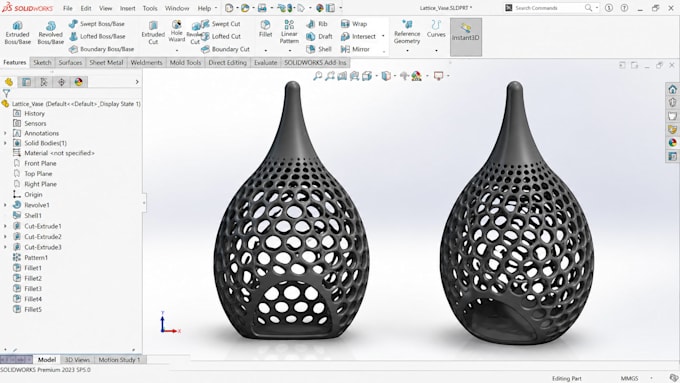Open the Curves tool
The height and width of the screenshot is (383, 680).
click(436, 29)
